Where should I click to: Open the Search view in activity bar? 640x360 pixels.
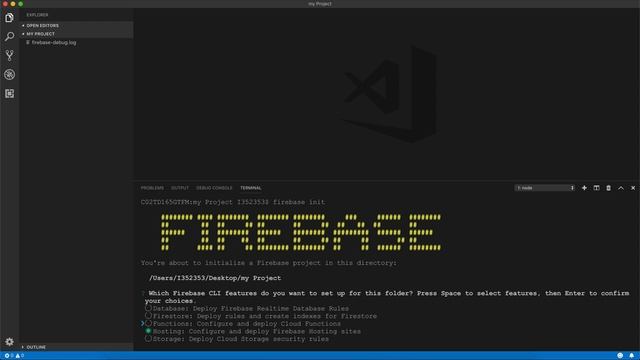[x=9, y=36]
